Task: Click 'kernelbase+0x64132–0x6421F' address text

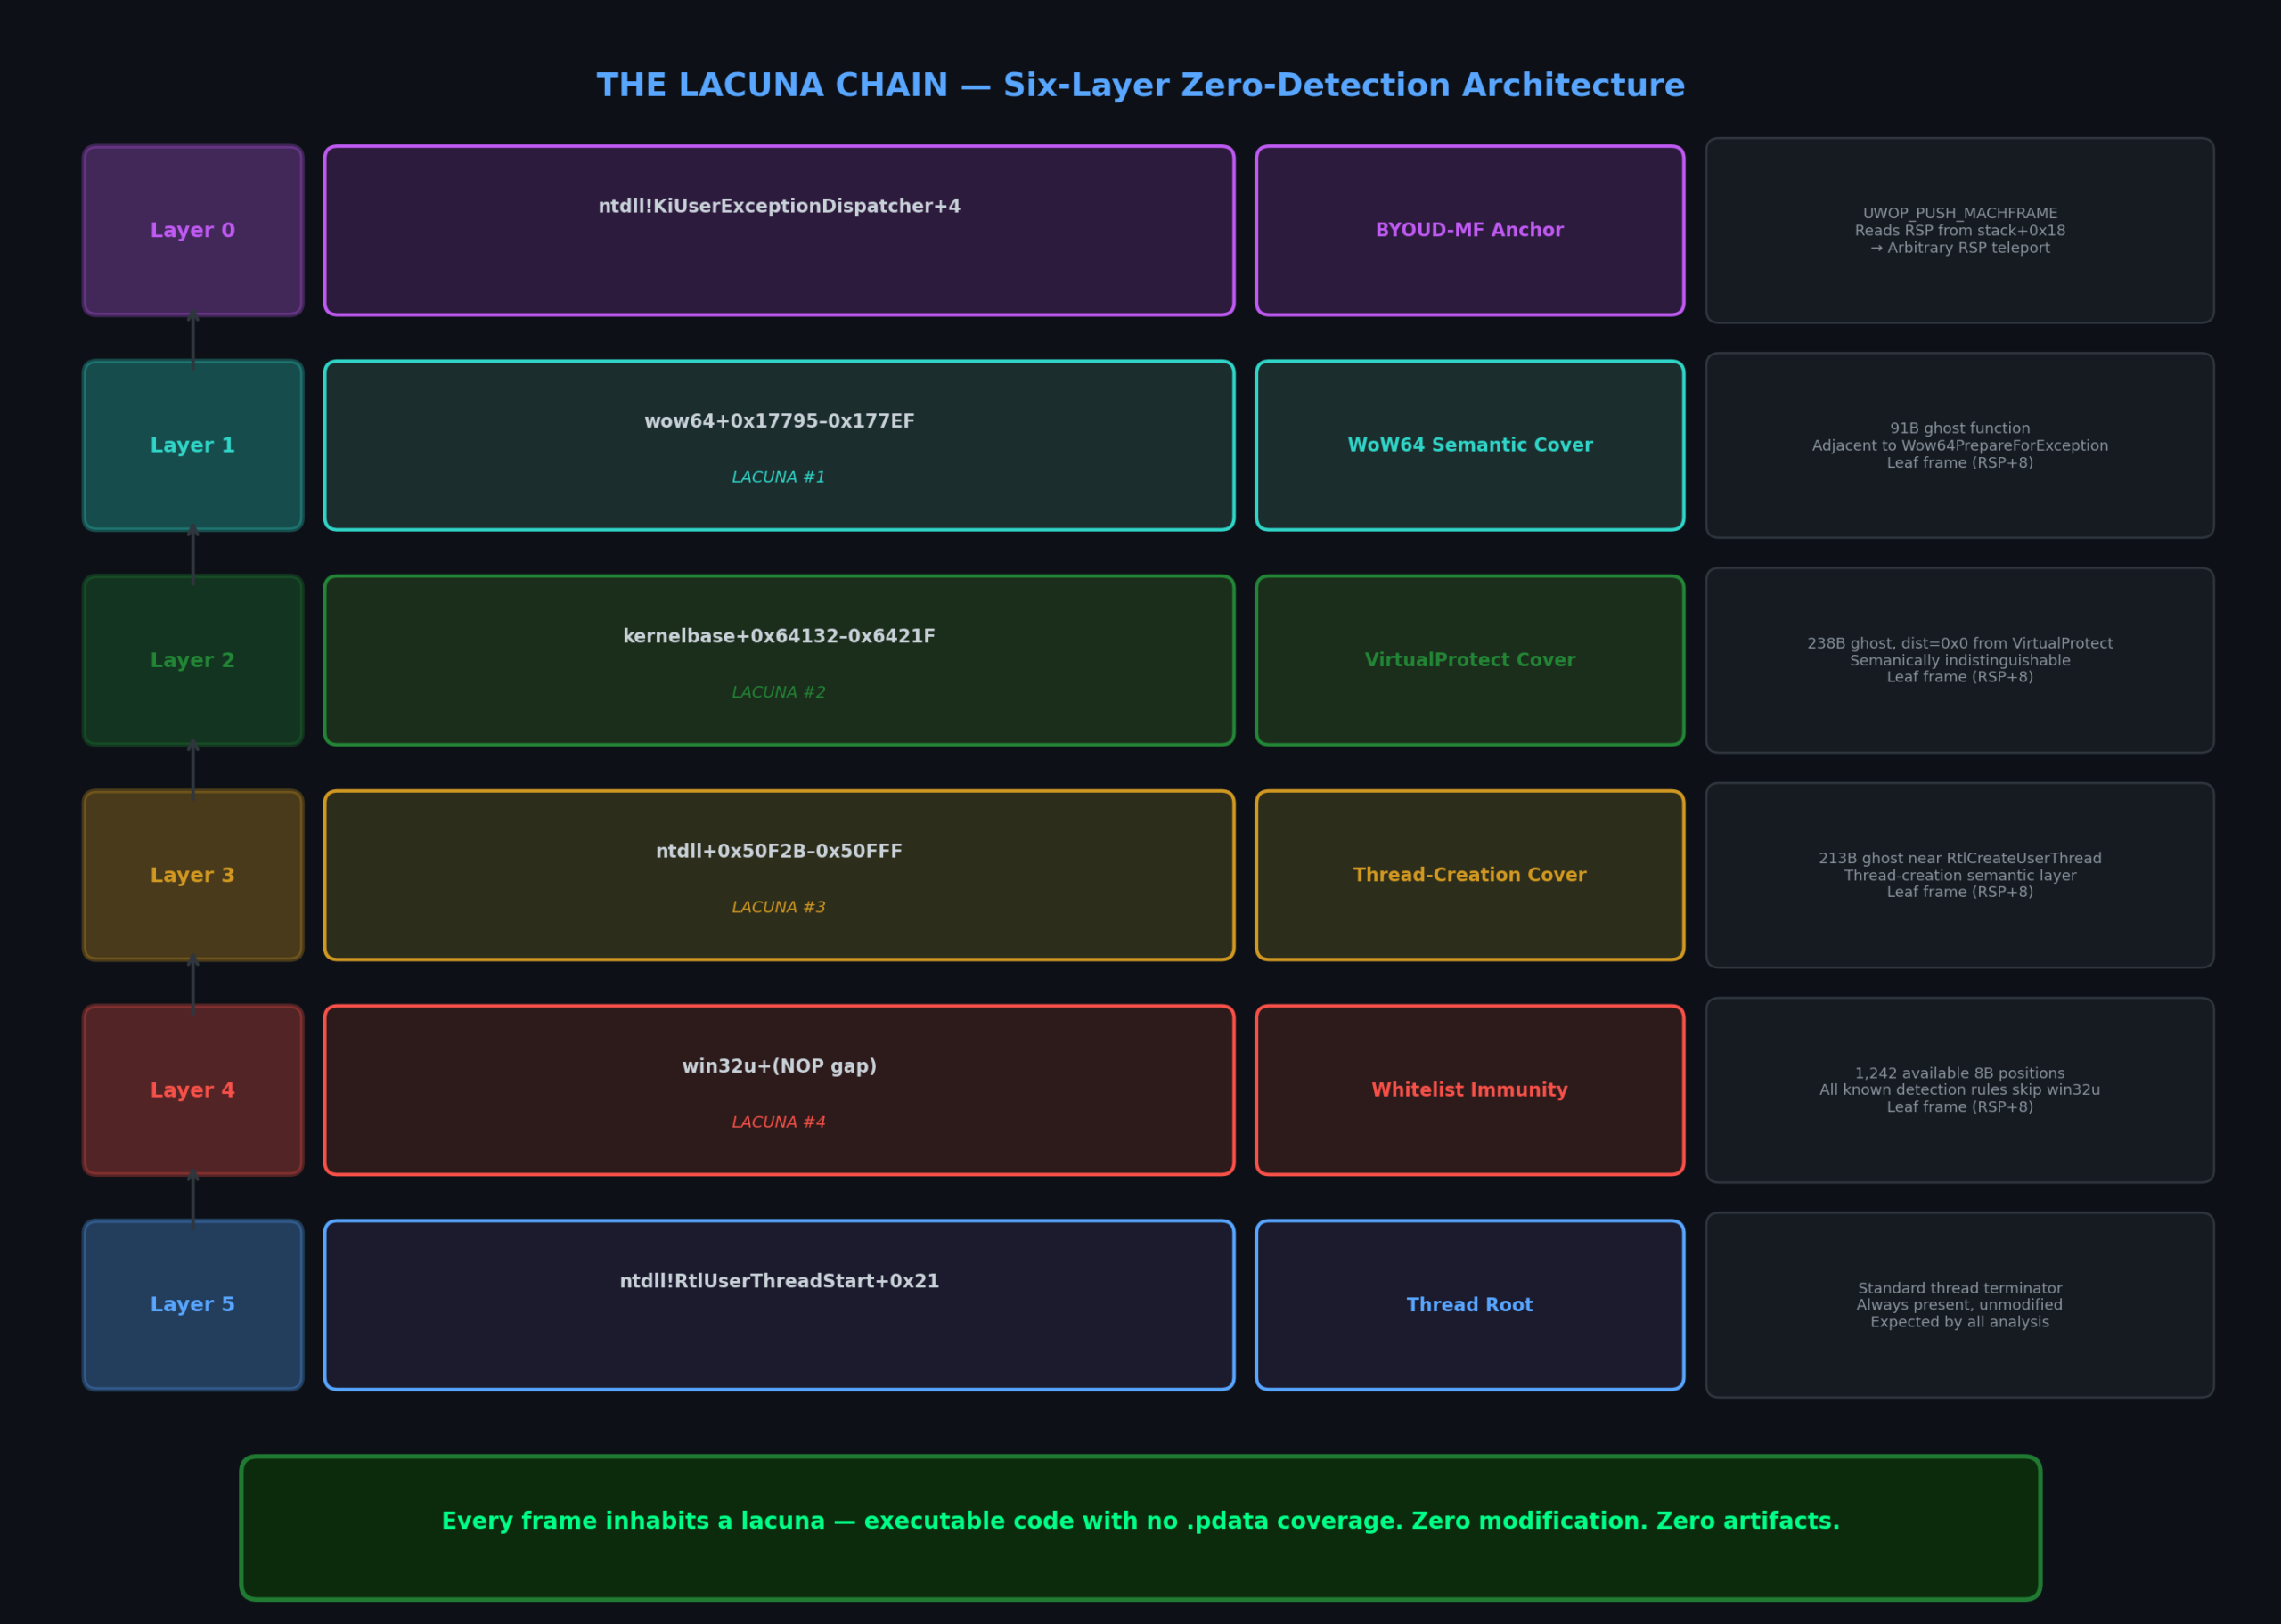Action: coord(779,637)
